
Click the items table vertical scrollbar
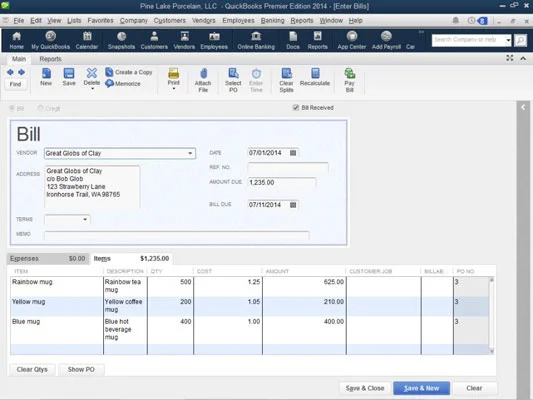[491, 315]
